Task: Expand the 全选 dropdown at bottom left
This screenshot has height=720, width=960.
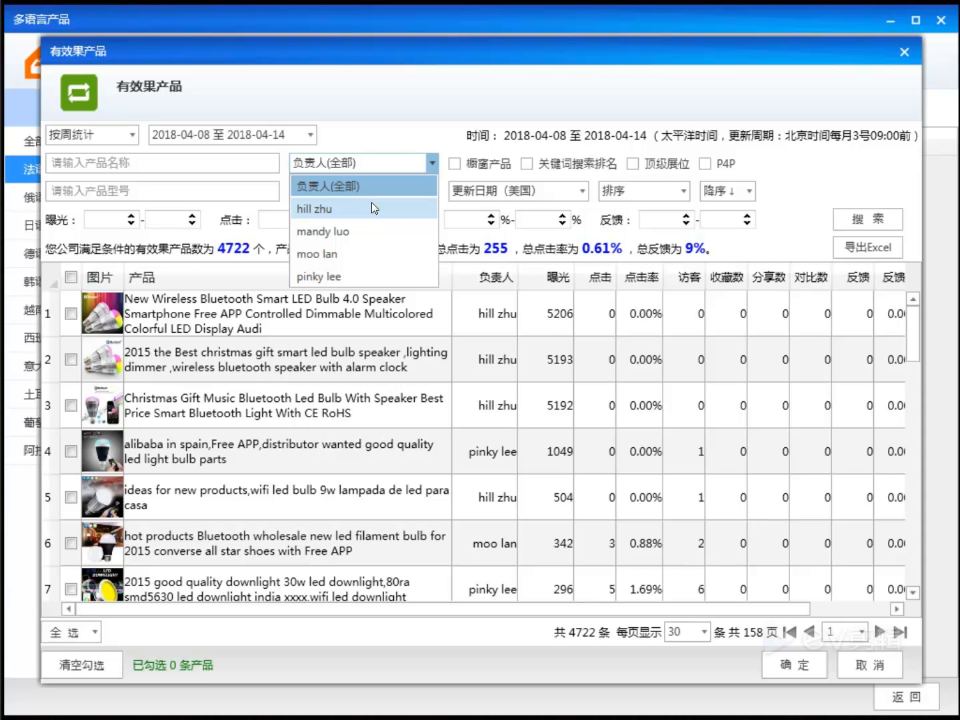Action: pos(72,632)
